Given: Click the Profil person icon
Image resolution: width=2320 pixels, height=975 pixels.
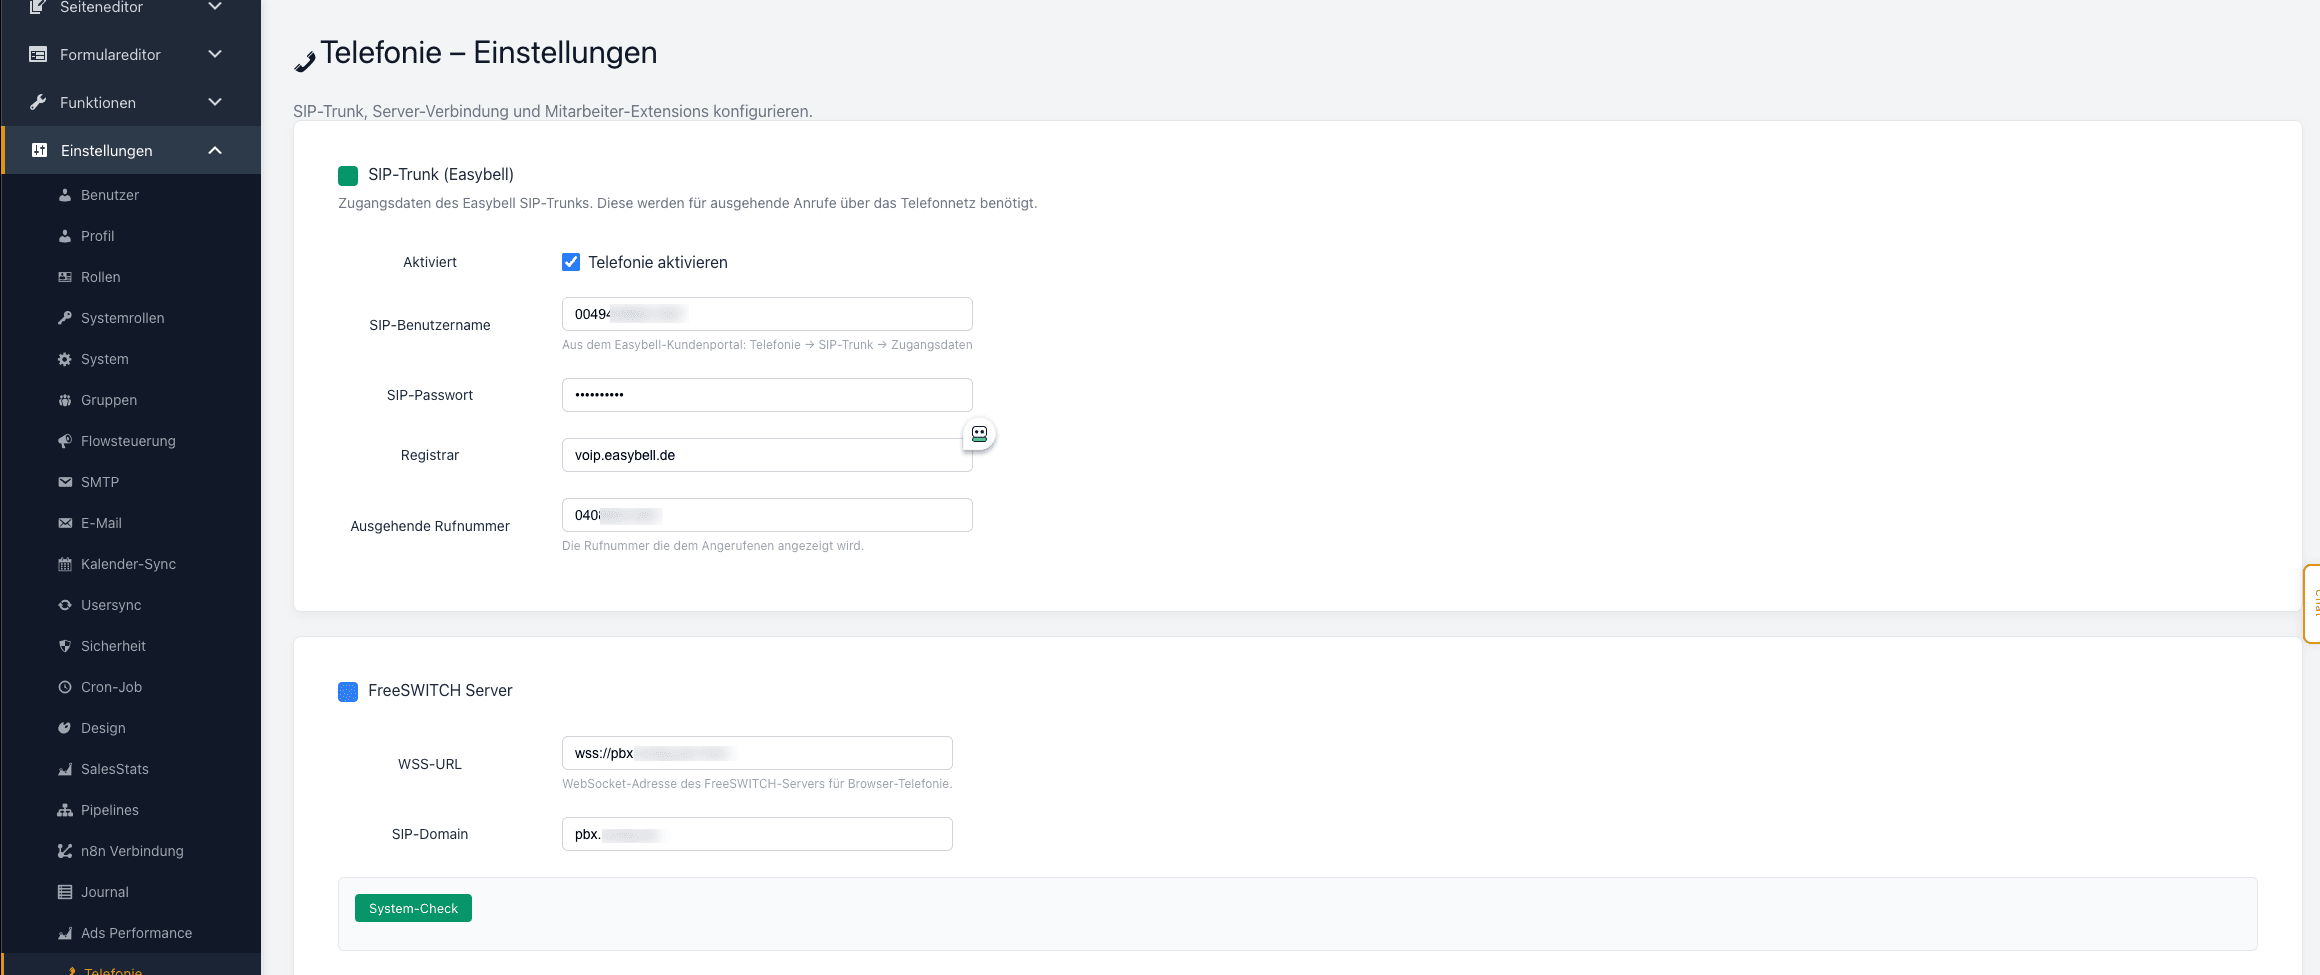Looking at the screenshot, I should click(65, 236).
